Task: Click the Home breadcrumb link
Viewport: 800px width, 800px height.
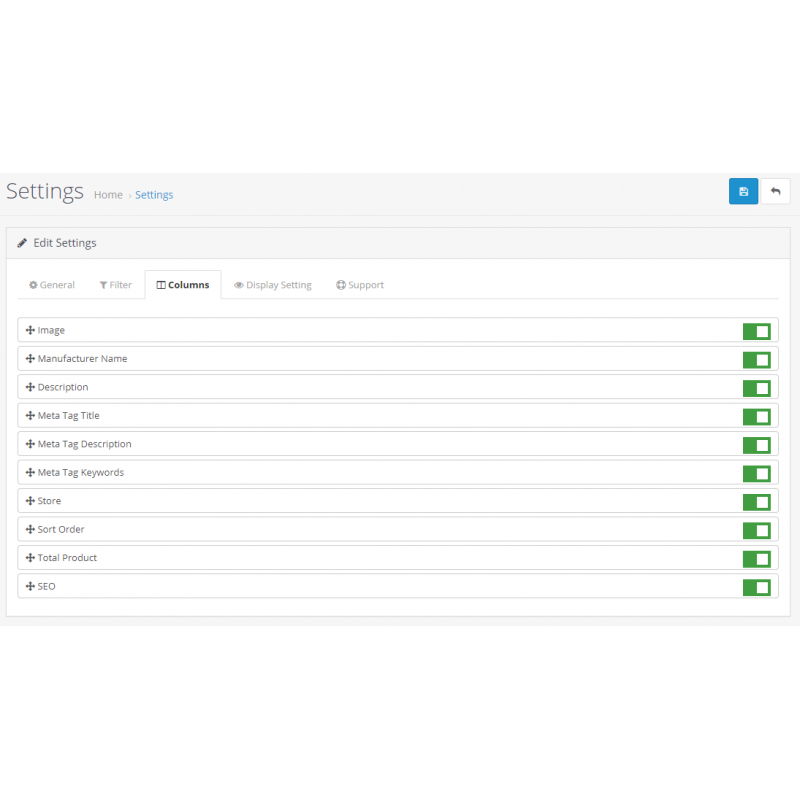Action: [x=108, y=195]
